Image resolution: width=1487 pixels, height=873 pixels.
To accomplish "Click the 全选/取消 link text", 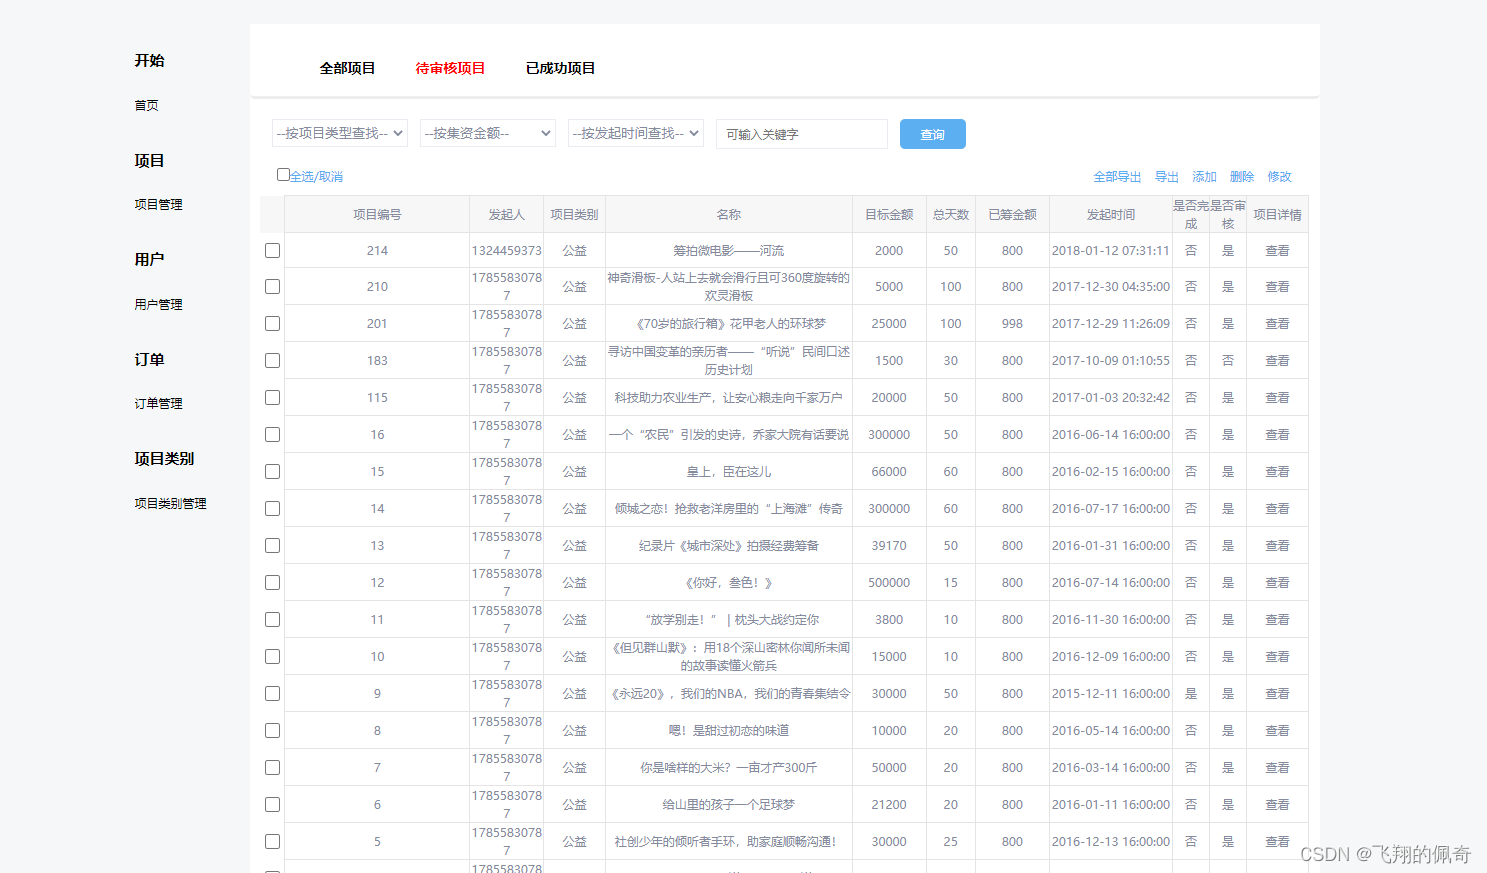I will coord(316,176).
